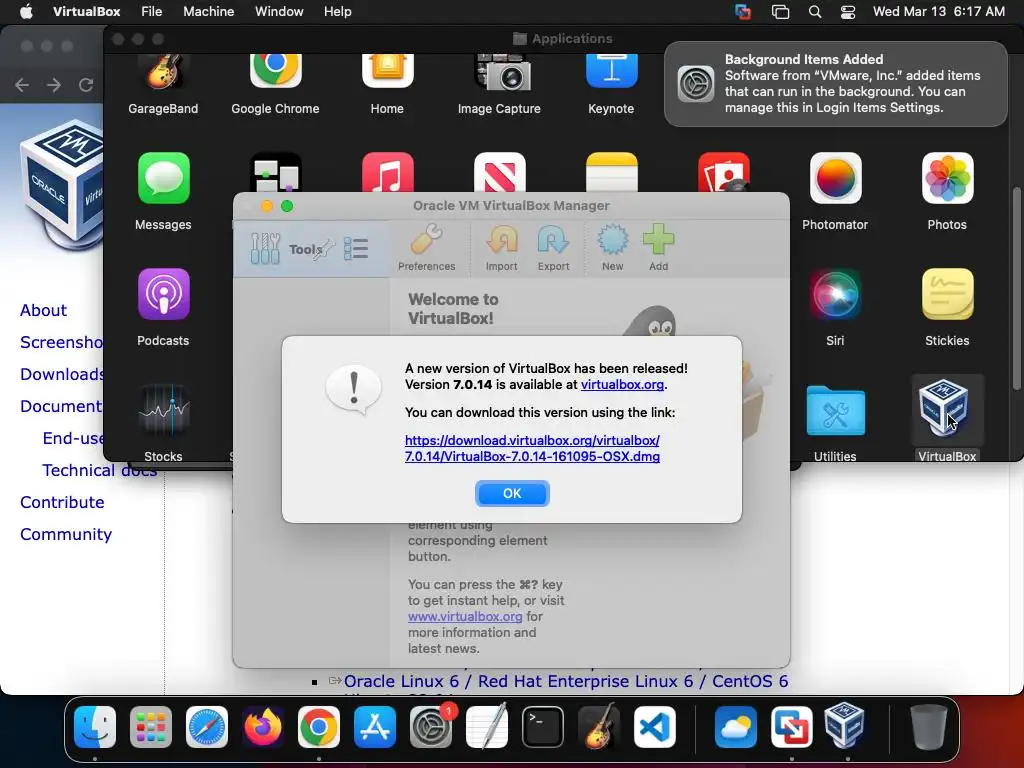1024x768 pixels.
Task: Open Launchpad from the Dock
Action: point(151,727)
